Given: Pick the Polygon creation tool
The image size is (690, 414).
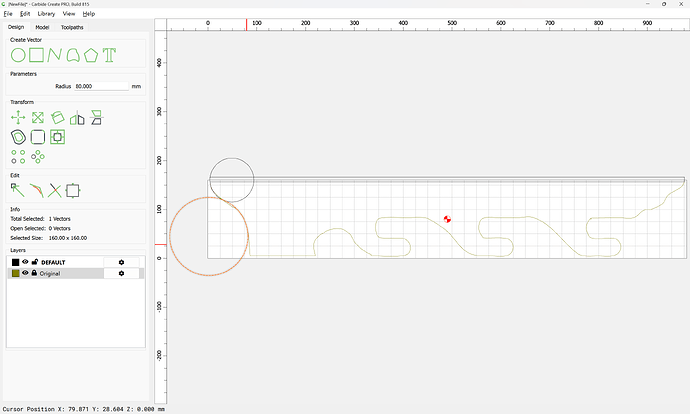Looking at the screenshot, I should [x=91, y=54].
